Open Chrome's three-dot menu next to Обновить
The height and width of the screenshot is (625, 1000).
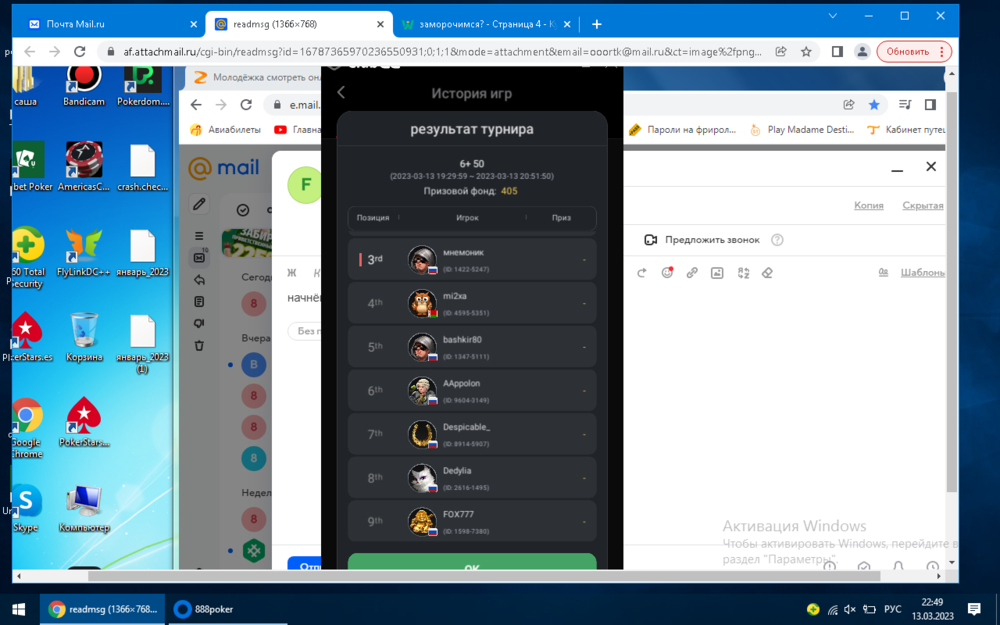click(942, 52)
